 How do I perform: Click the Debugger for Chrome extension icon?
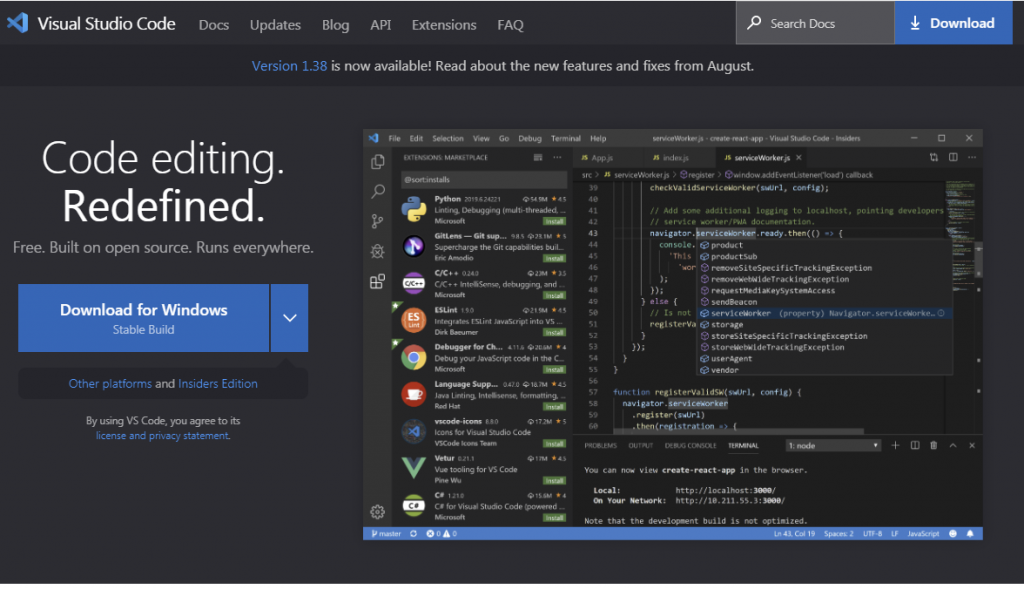[413, 357]
